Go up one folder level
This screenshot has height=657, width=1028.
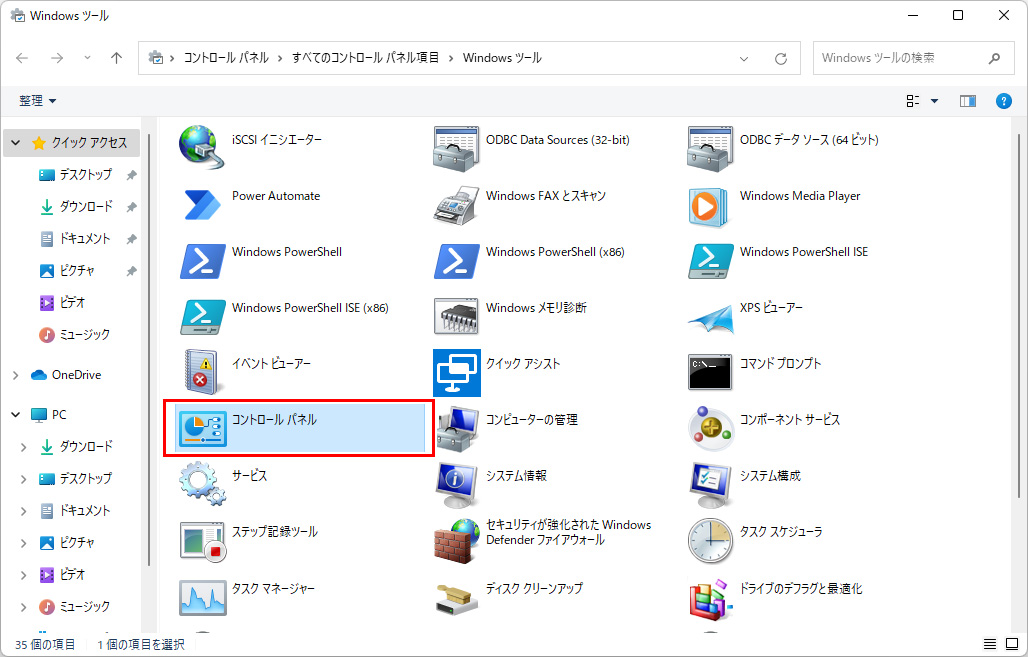click(x=117, y=58)
